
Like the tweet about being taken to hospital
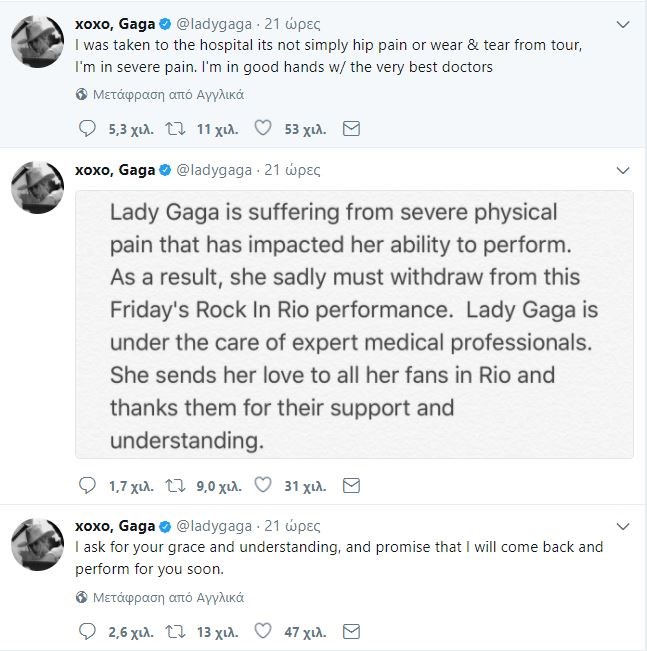264,128
